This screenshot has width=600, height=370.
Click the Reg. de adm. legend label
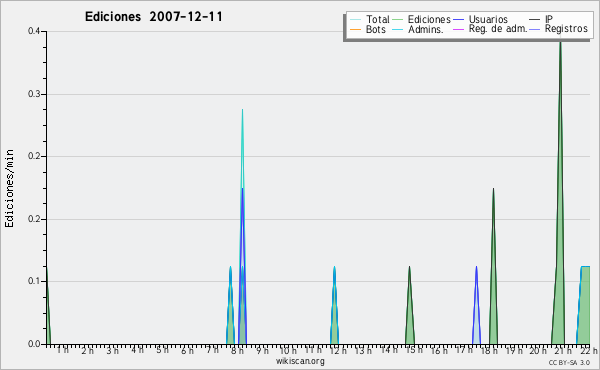click(x=498, y=29)
